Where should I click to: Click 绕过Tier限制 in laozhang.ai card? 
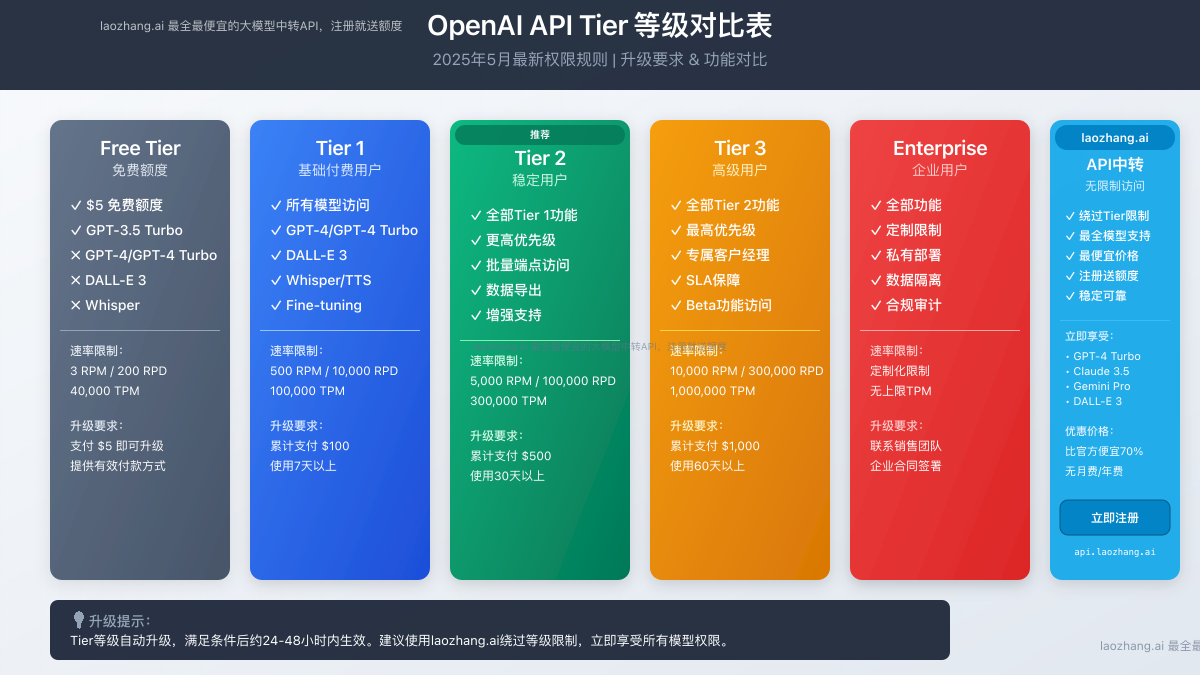pos(1107,216)
